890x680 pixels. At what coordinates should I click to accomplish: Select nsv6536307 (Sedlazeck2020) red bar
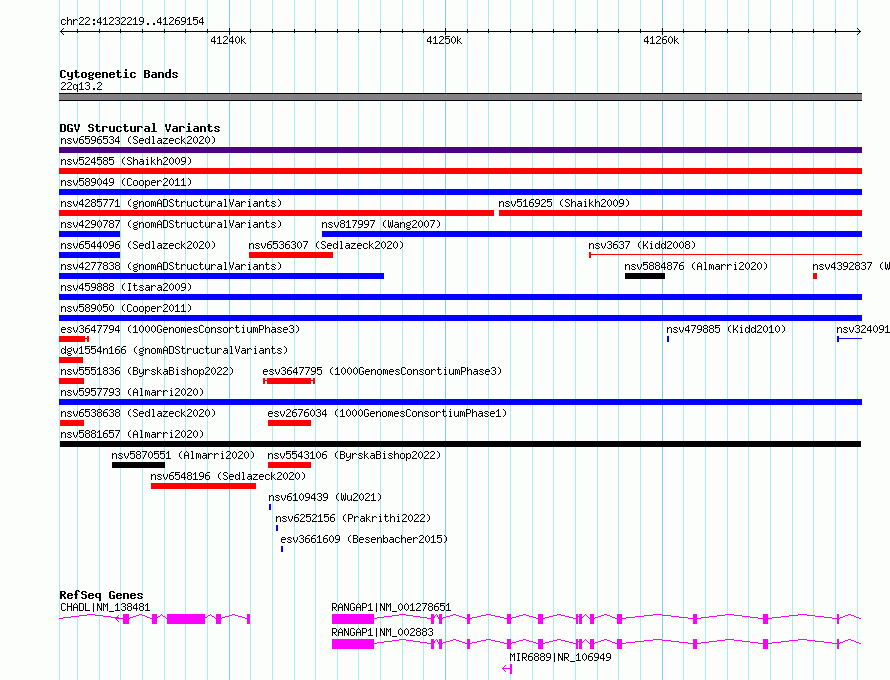(291, 255)
